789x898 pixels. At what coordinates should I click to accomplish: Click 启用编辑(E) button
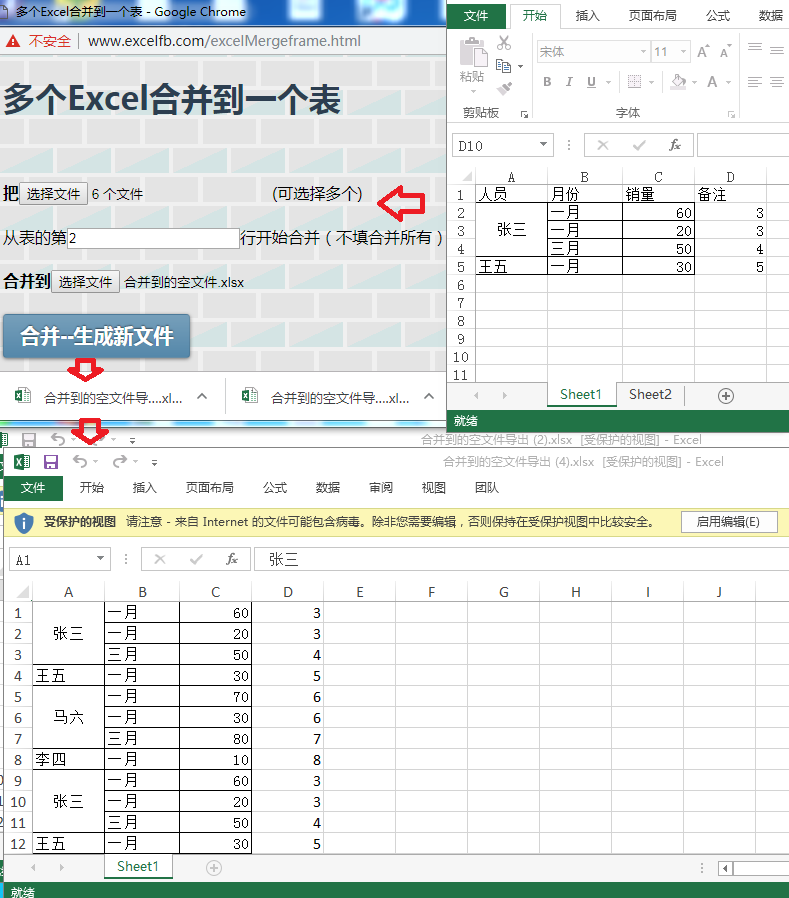(x=729, y=522)
